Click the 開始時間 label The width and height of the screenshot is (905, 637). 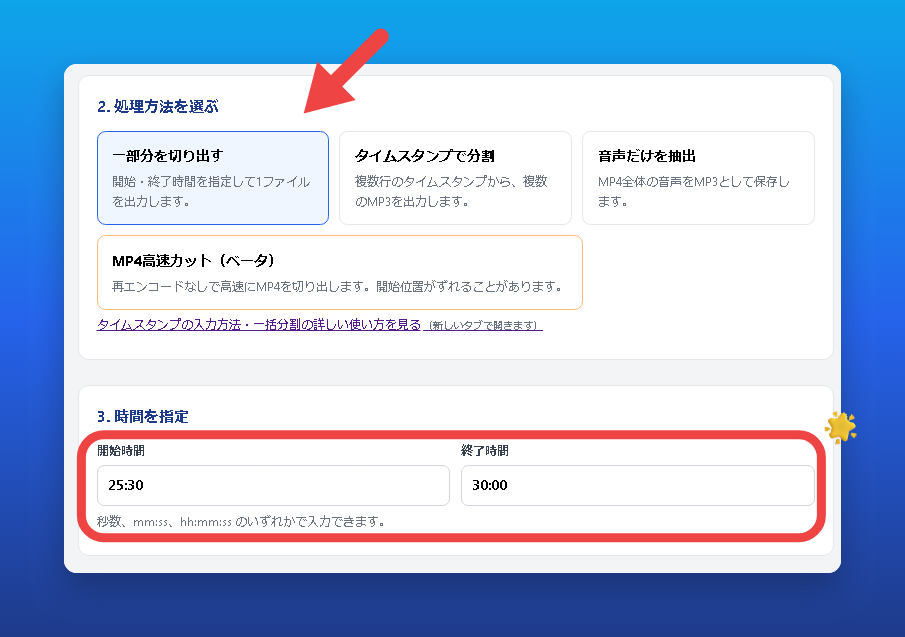(121, 451)
